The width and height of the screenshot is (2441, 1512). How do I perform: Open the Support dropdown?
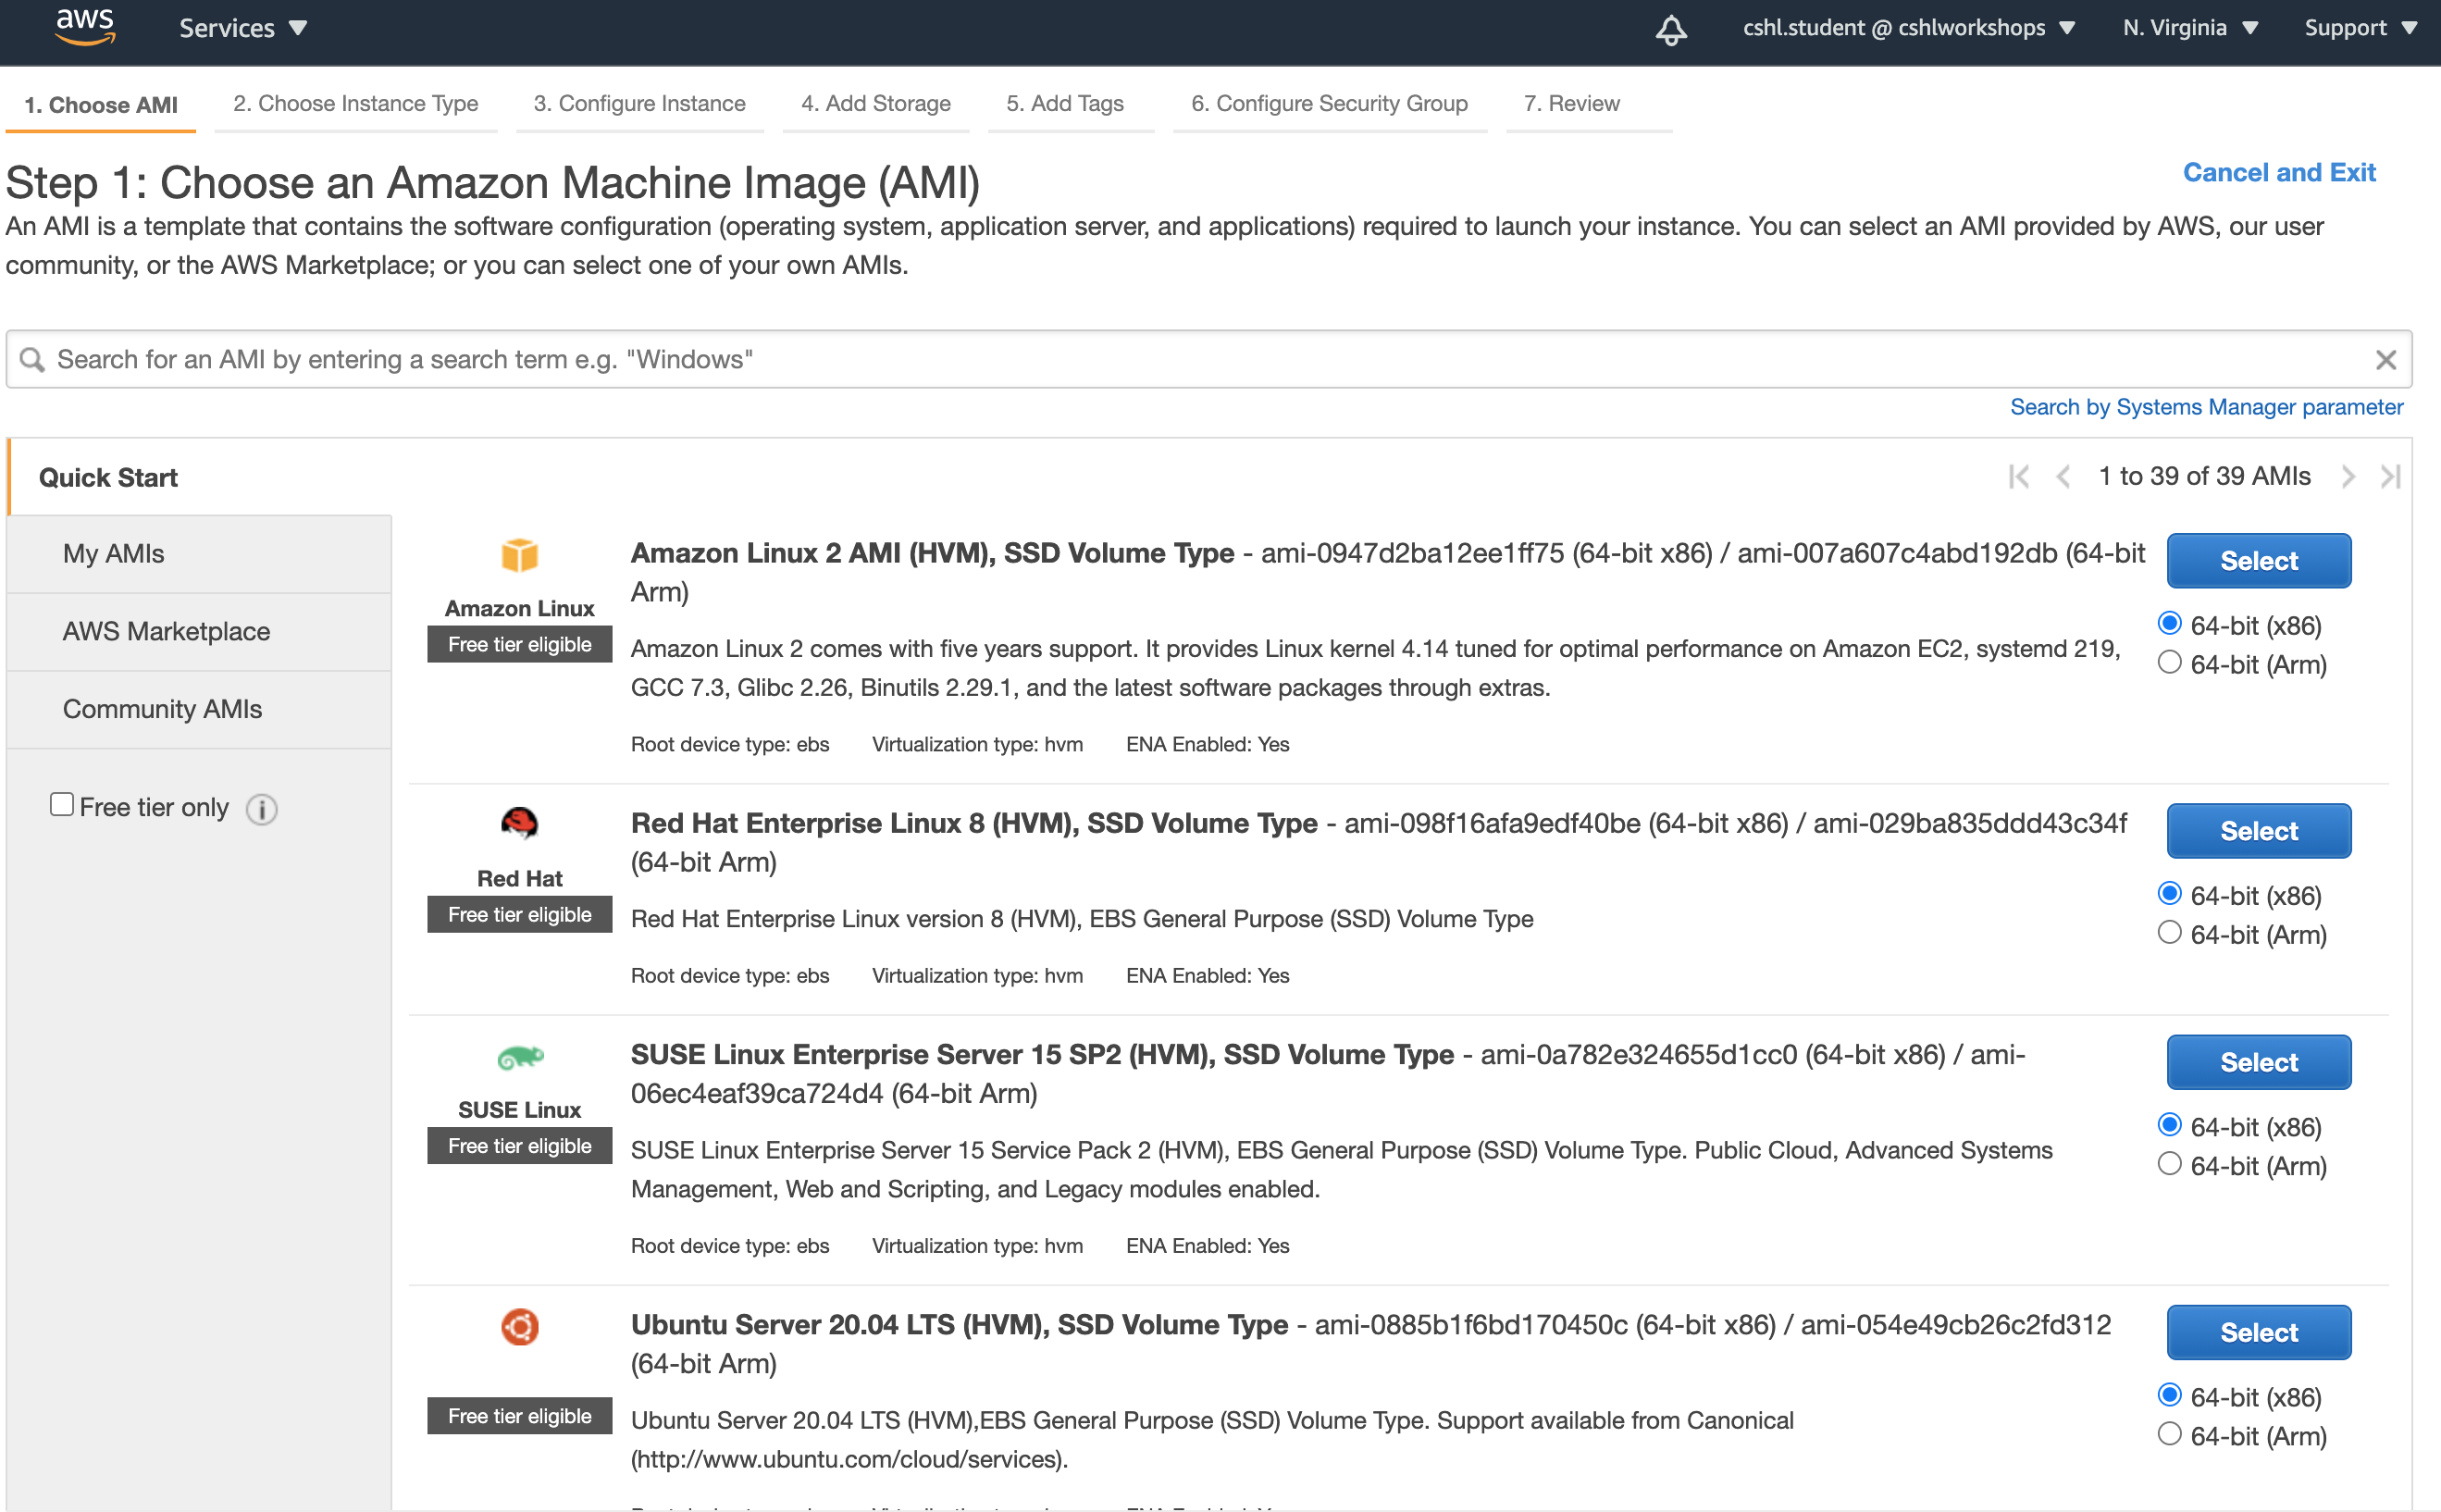click(x=2360, y=27)
